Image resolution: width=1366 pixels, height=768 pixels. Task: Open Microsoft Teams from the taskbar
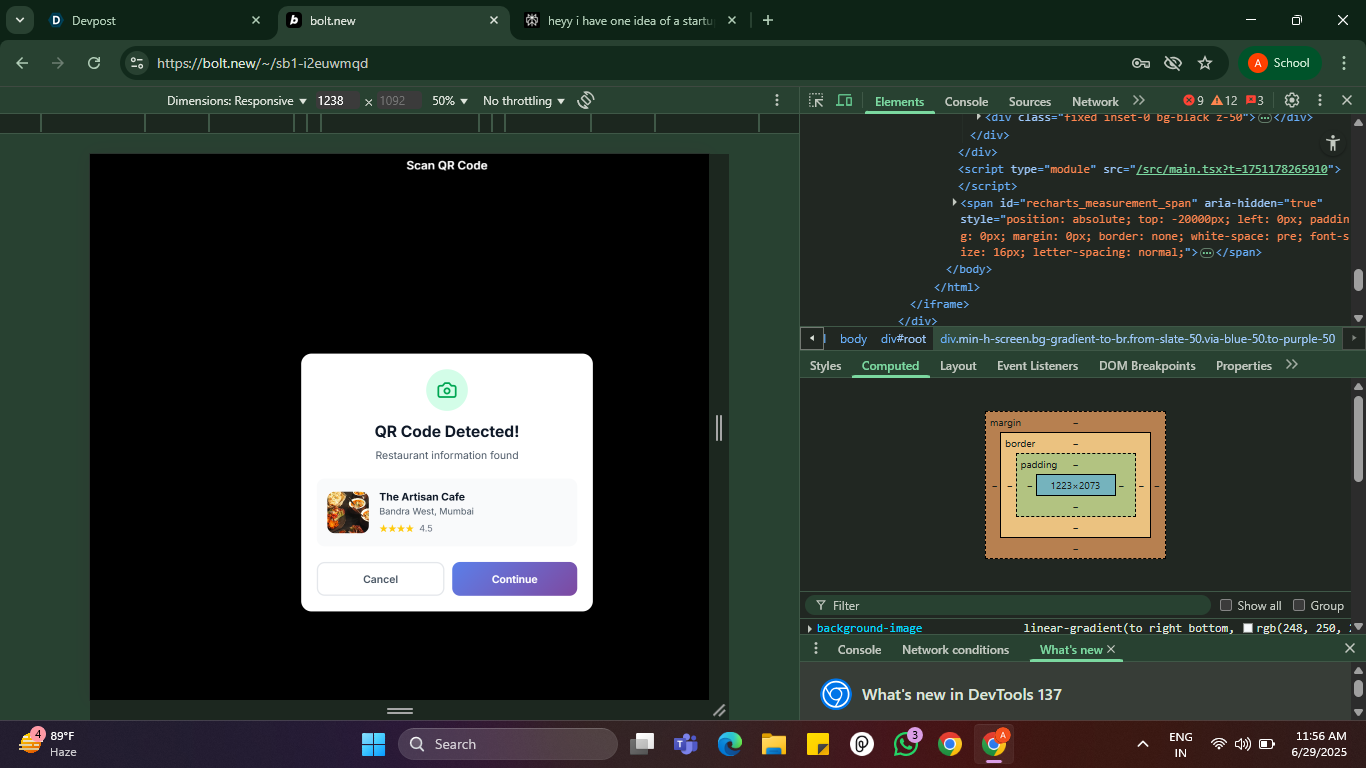[x=685, y=744]
